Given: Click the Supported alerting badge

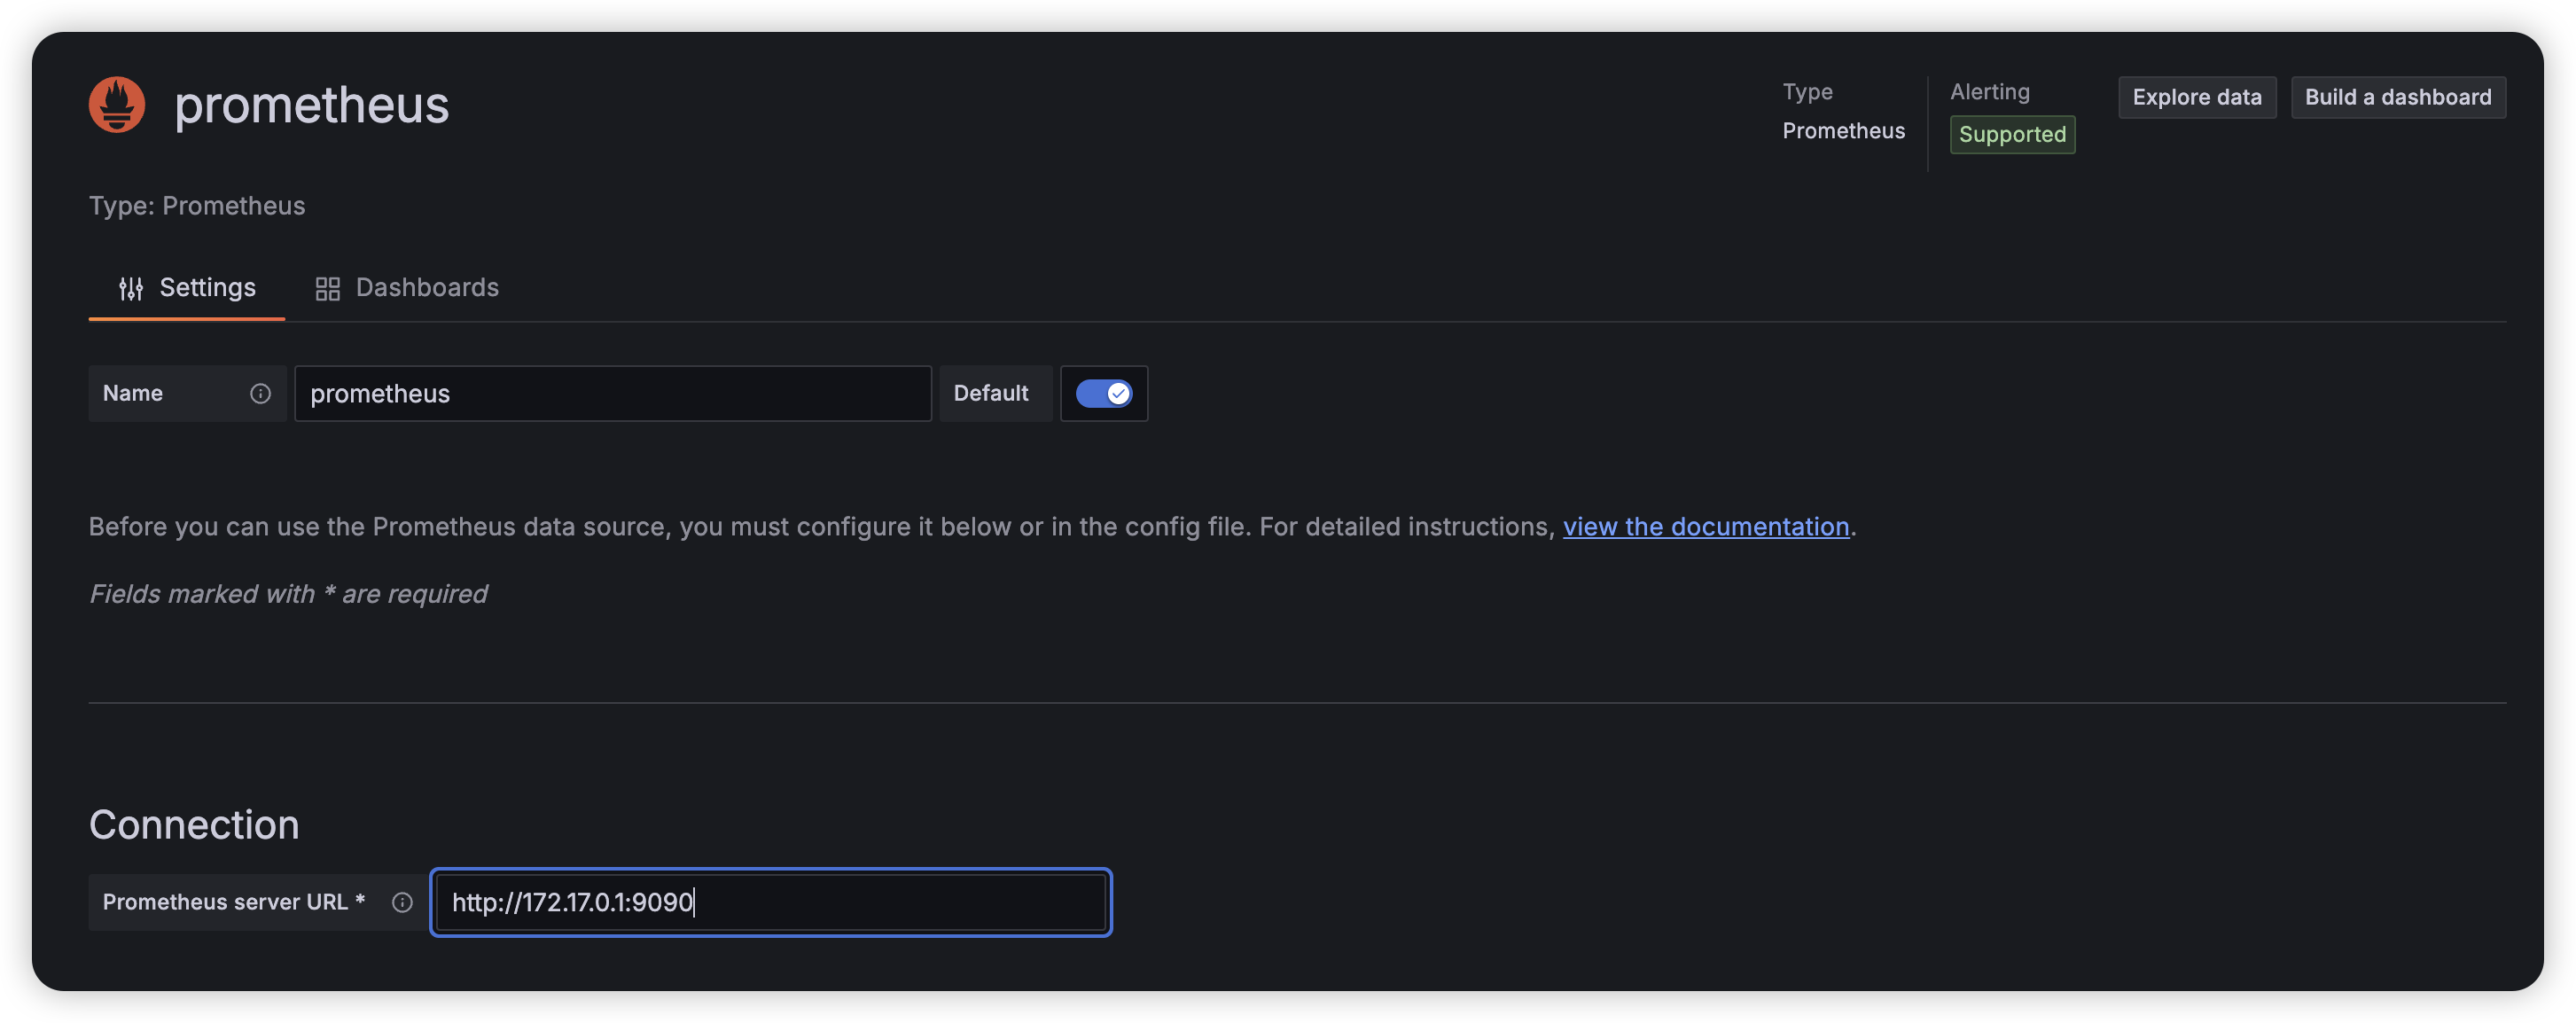Looking at the screenshot, I should point(2012,134).
